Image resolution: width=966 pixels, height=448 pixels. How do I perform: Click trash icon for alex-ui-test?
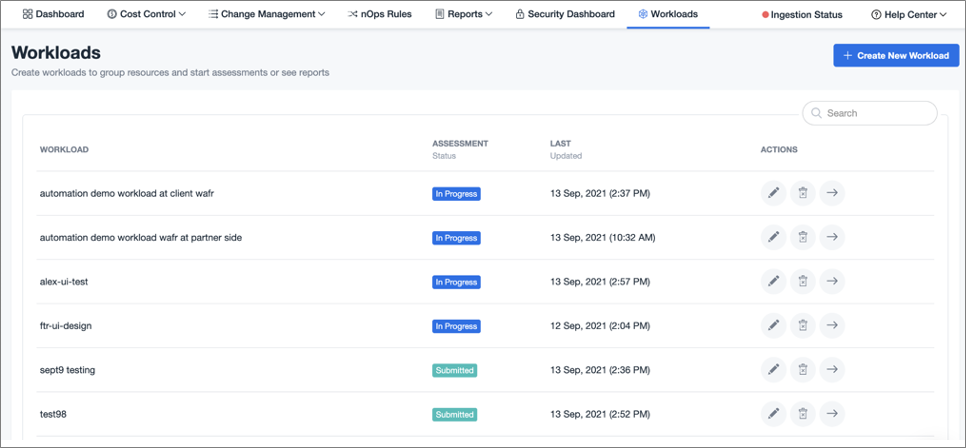point(803,281)
